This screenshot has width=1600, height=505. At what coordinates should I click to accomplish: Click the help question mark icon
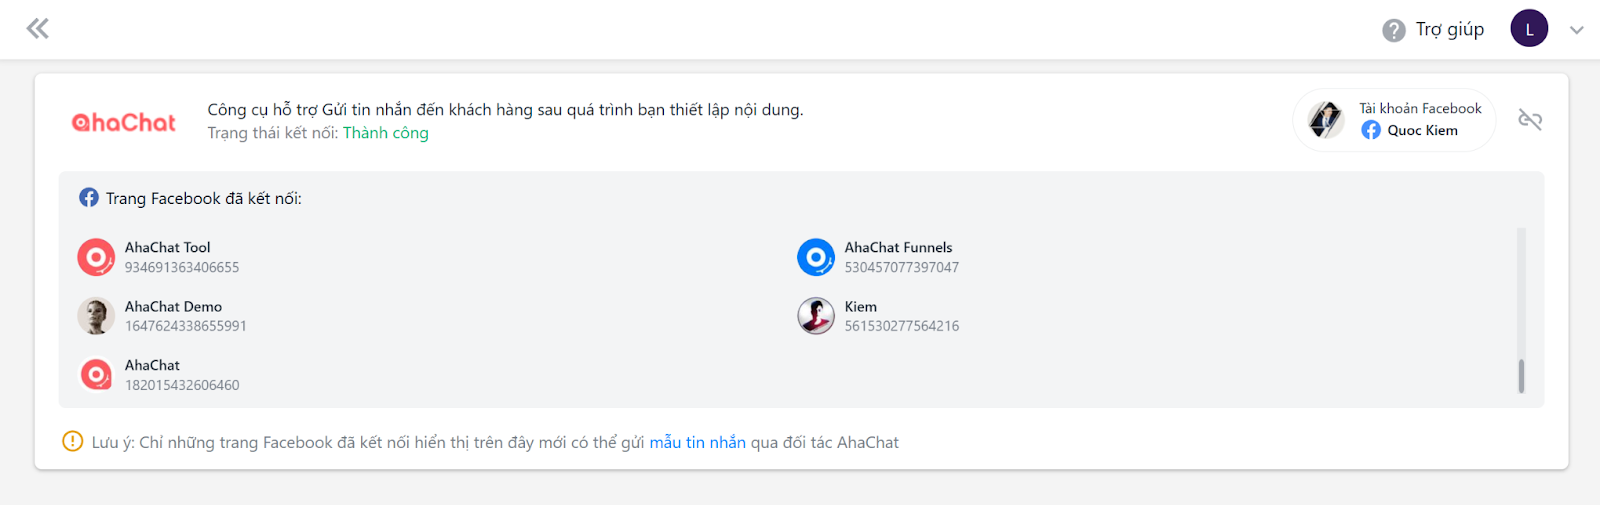pyautogui.click(x=1394, y=31)
